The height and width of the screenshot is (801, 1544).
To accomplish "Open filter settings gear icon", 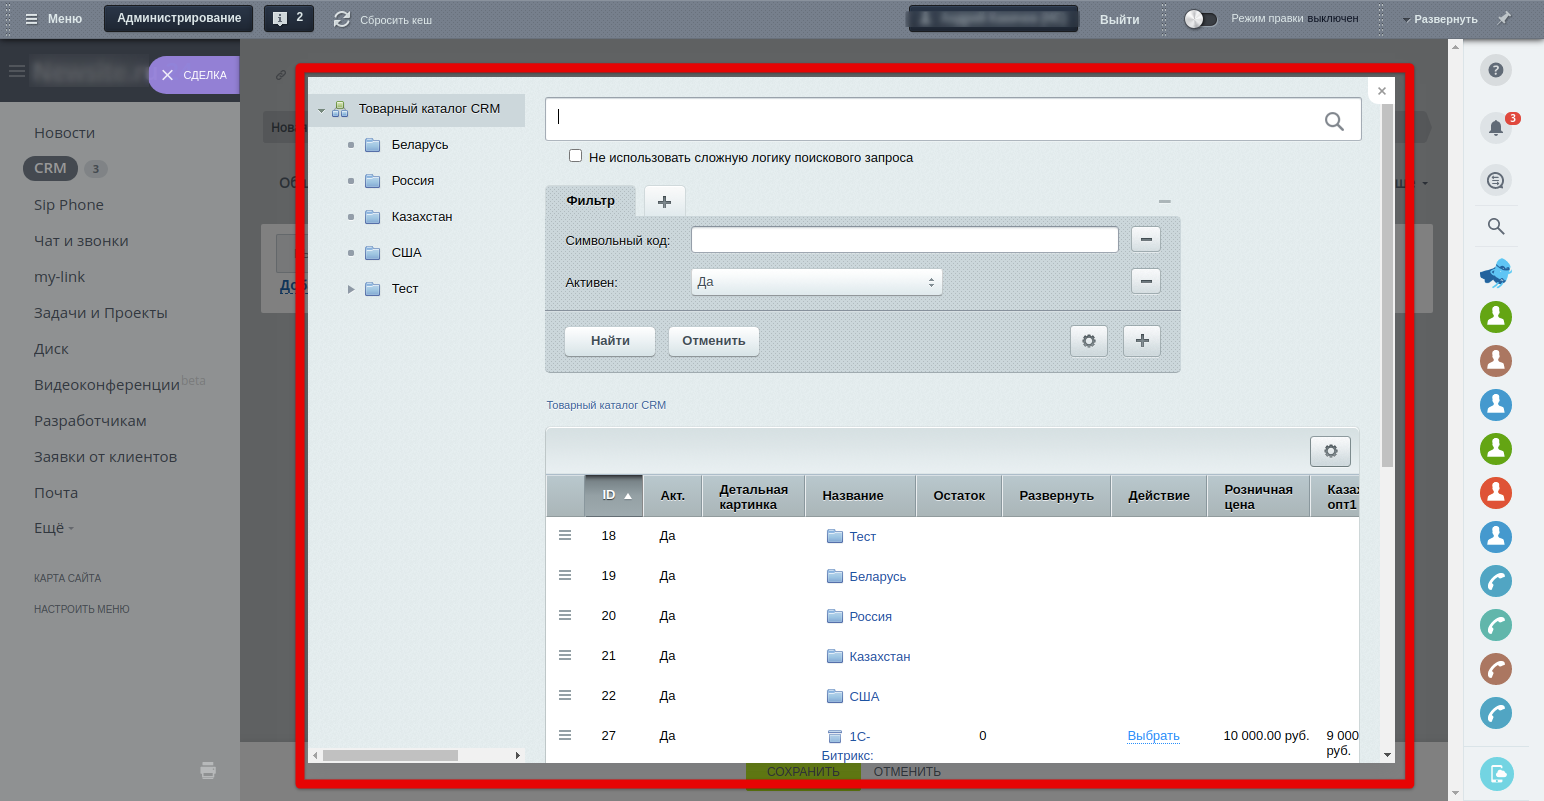I will [x=1089, y=341].
